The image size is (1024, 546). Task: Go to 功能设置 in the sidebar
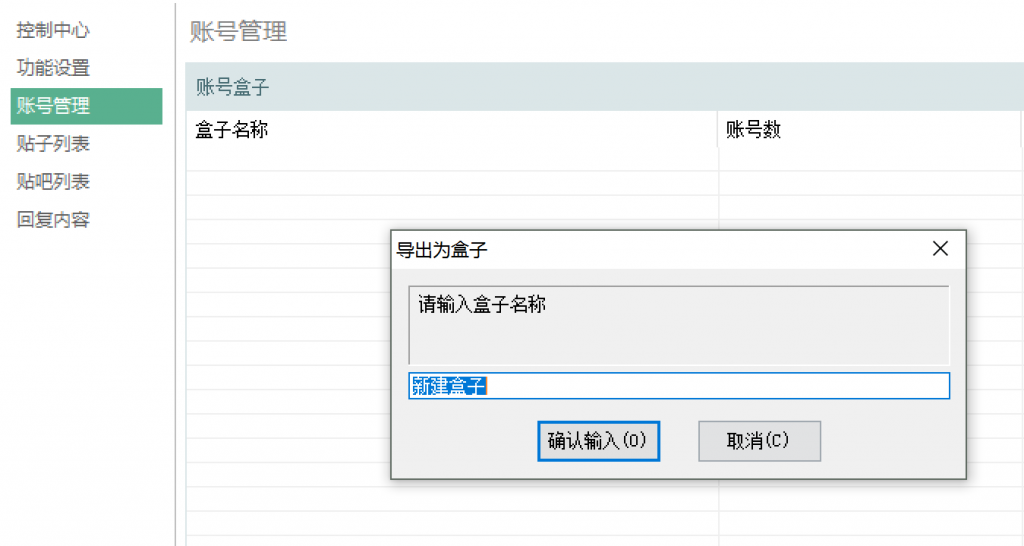[x=53, y=68]
